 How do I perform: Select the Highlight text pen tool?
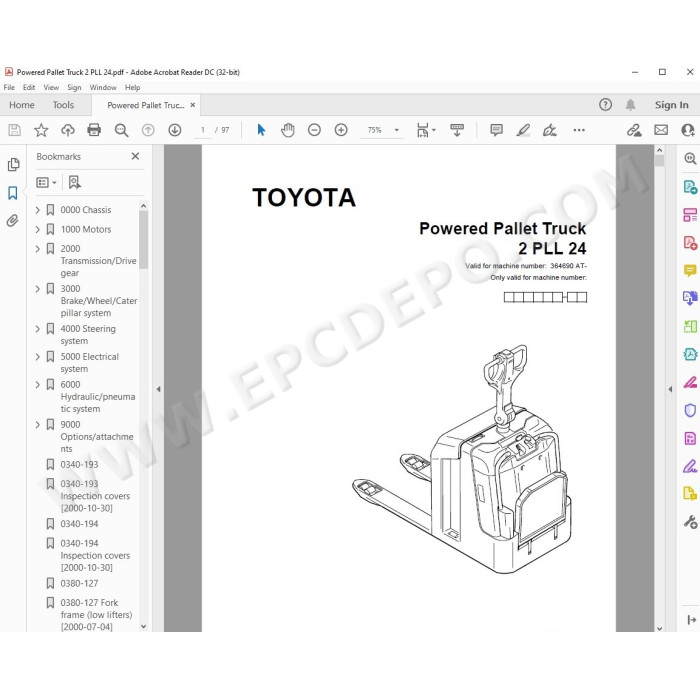pyautogui.click(x=523, y=130)
